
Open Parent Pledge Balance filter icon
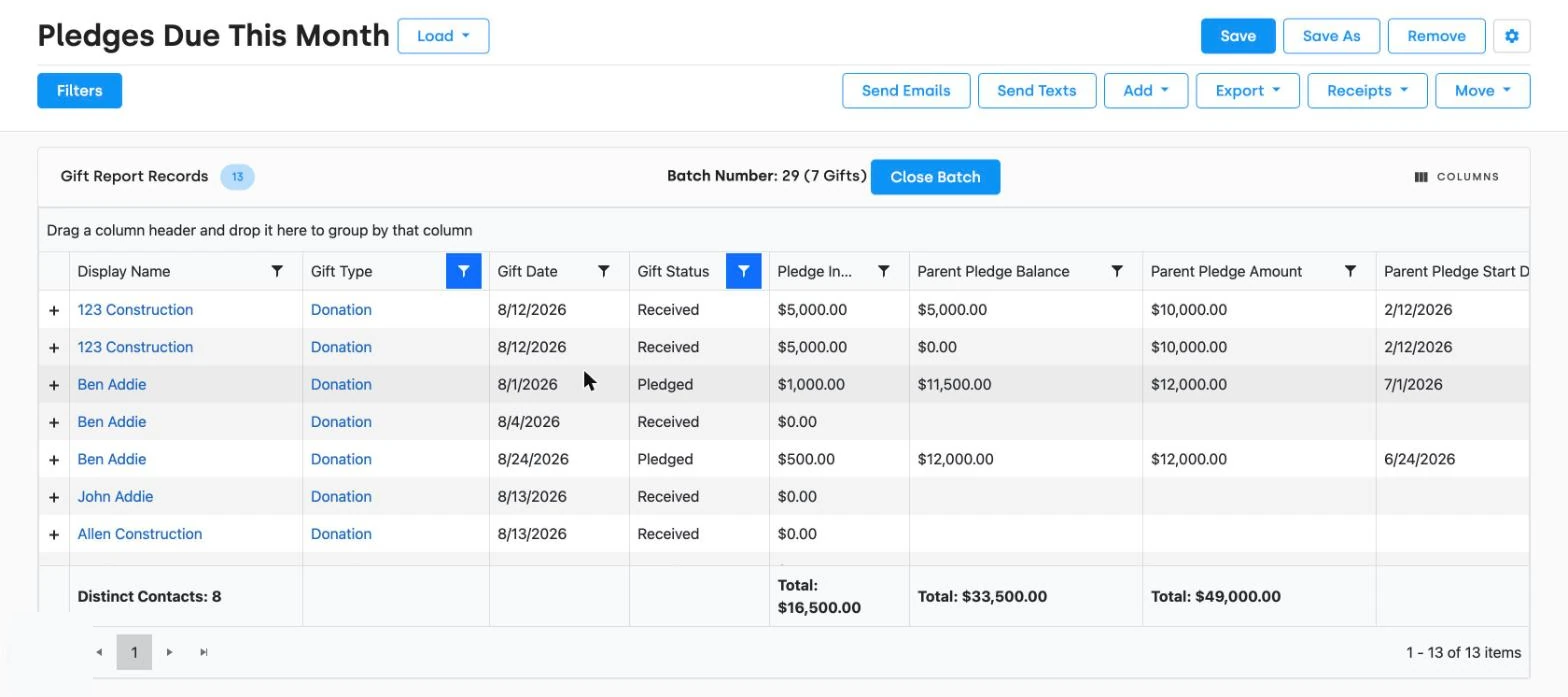click(x=1117, y=271)
